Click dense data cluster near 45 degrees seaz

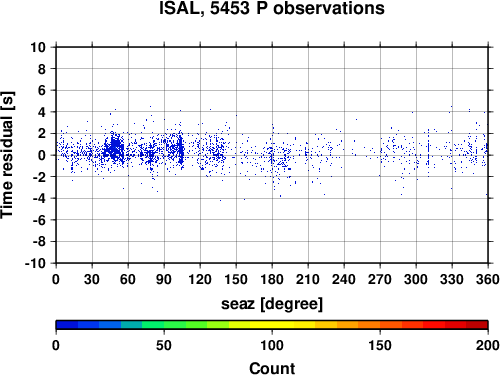[x=114, y=148]
